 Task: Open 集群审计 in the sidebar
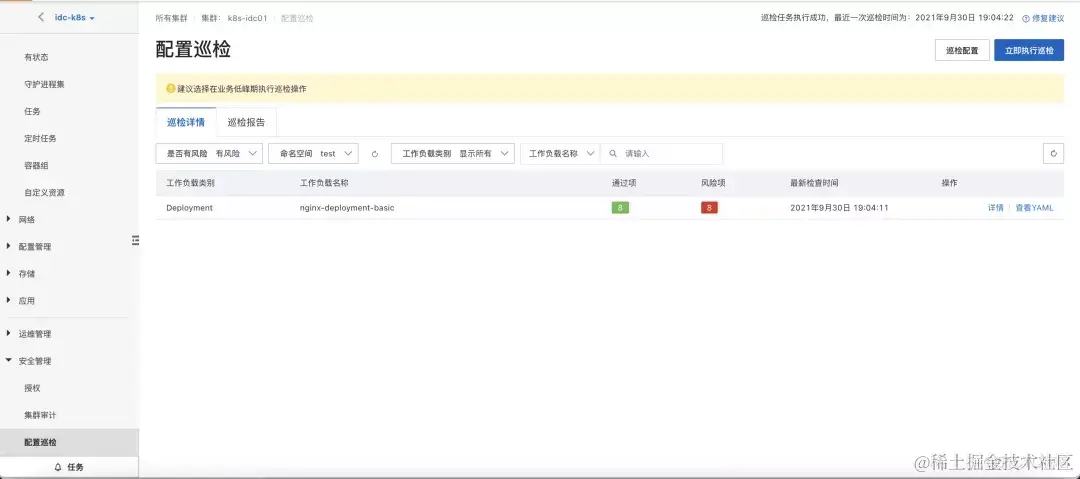pos(41,416)
